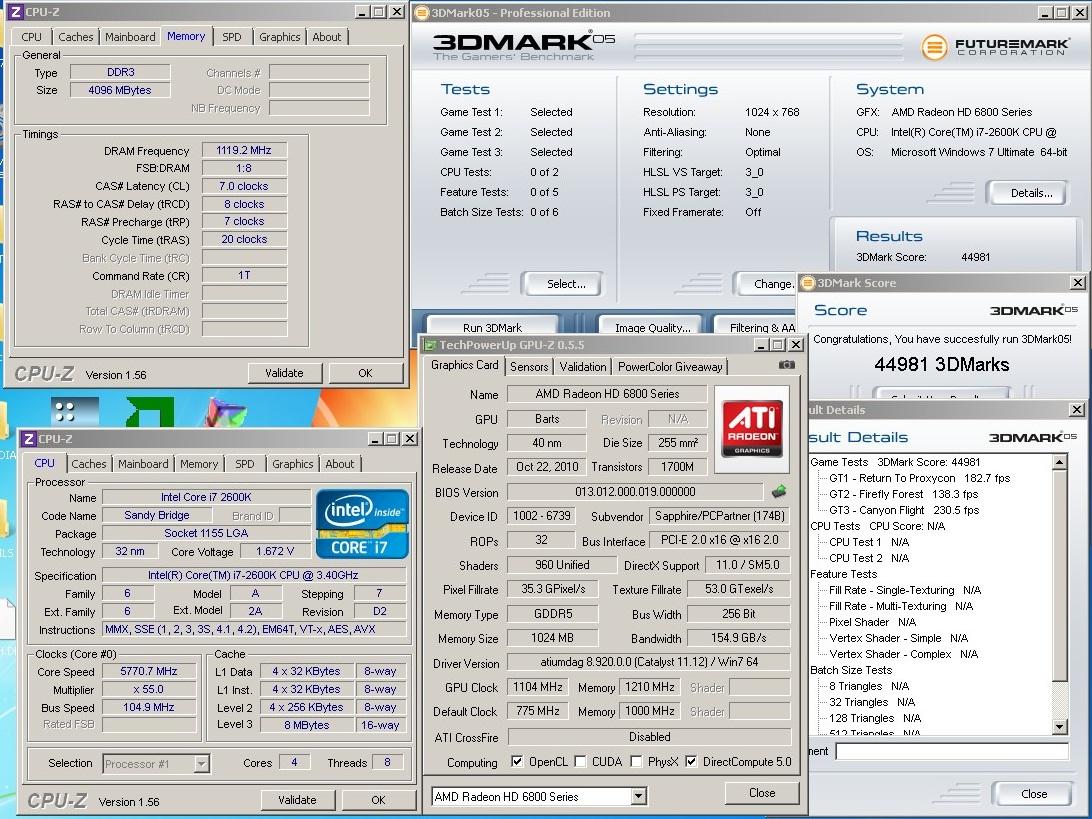Click the CPU-Z Memory window title icon
Viewport: 1092px width, 819px height.
coord(15,12)
